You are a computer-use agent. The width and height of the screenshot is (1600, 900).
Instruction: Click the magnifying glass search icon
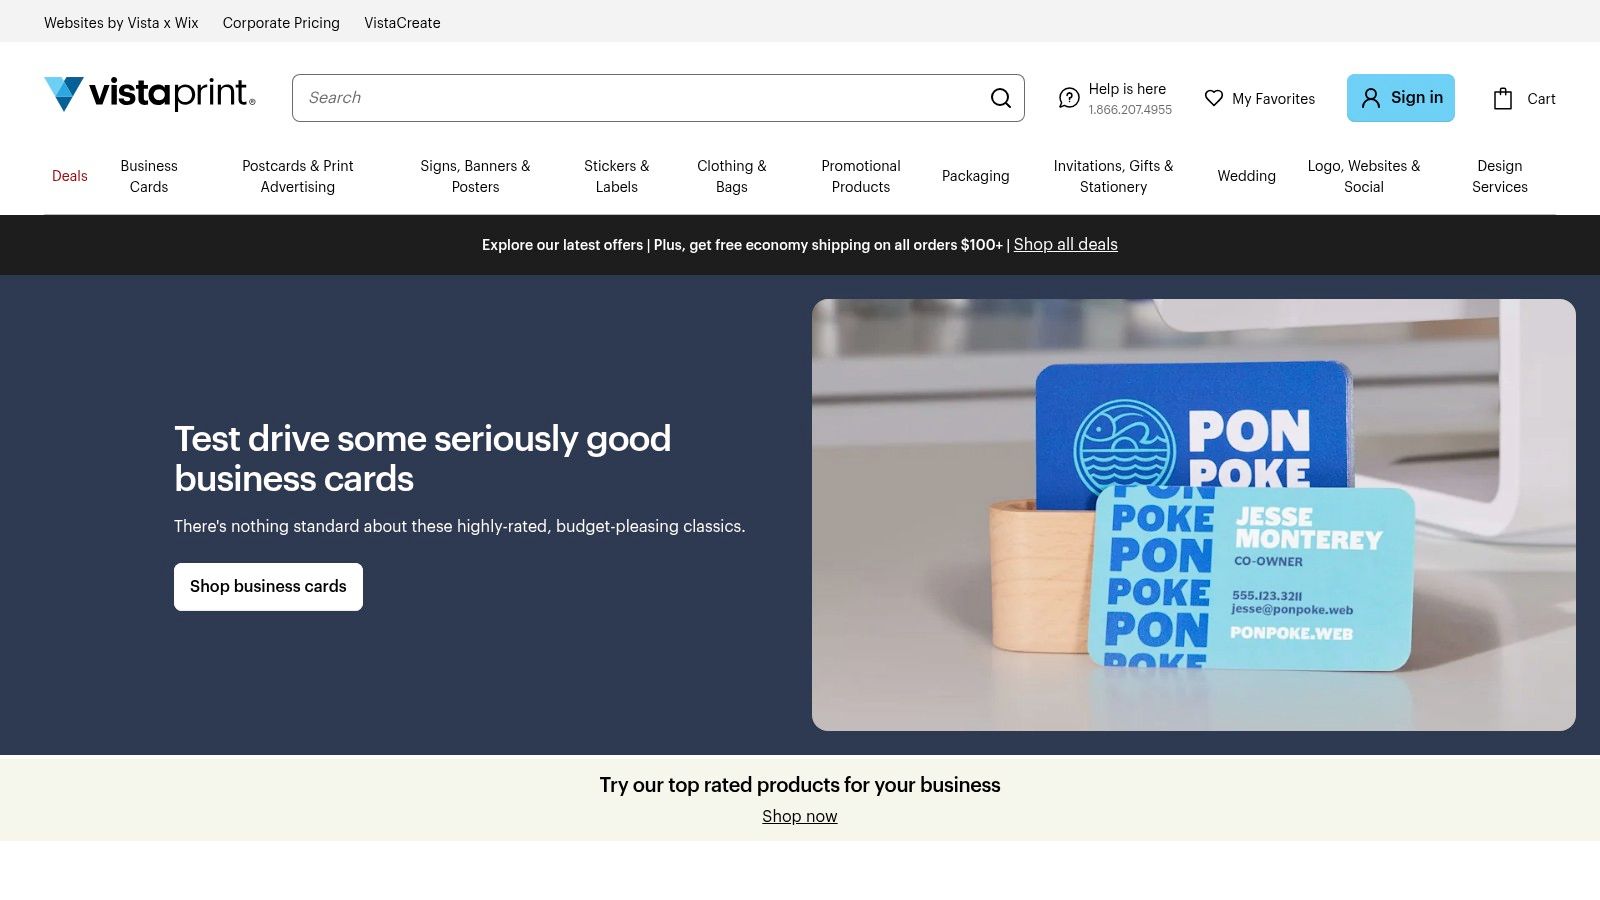pyautogui.click(x=1000, y=98)
